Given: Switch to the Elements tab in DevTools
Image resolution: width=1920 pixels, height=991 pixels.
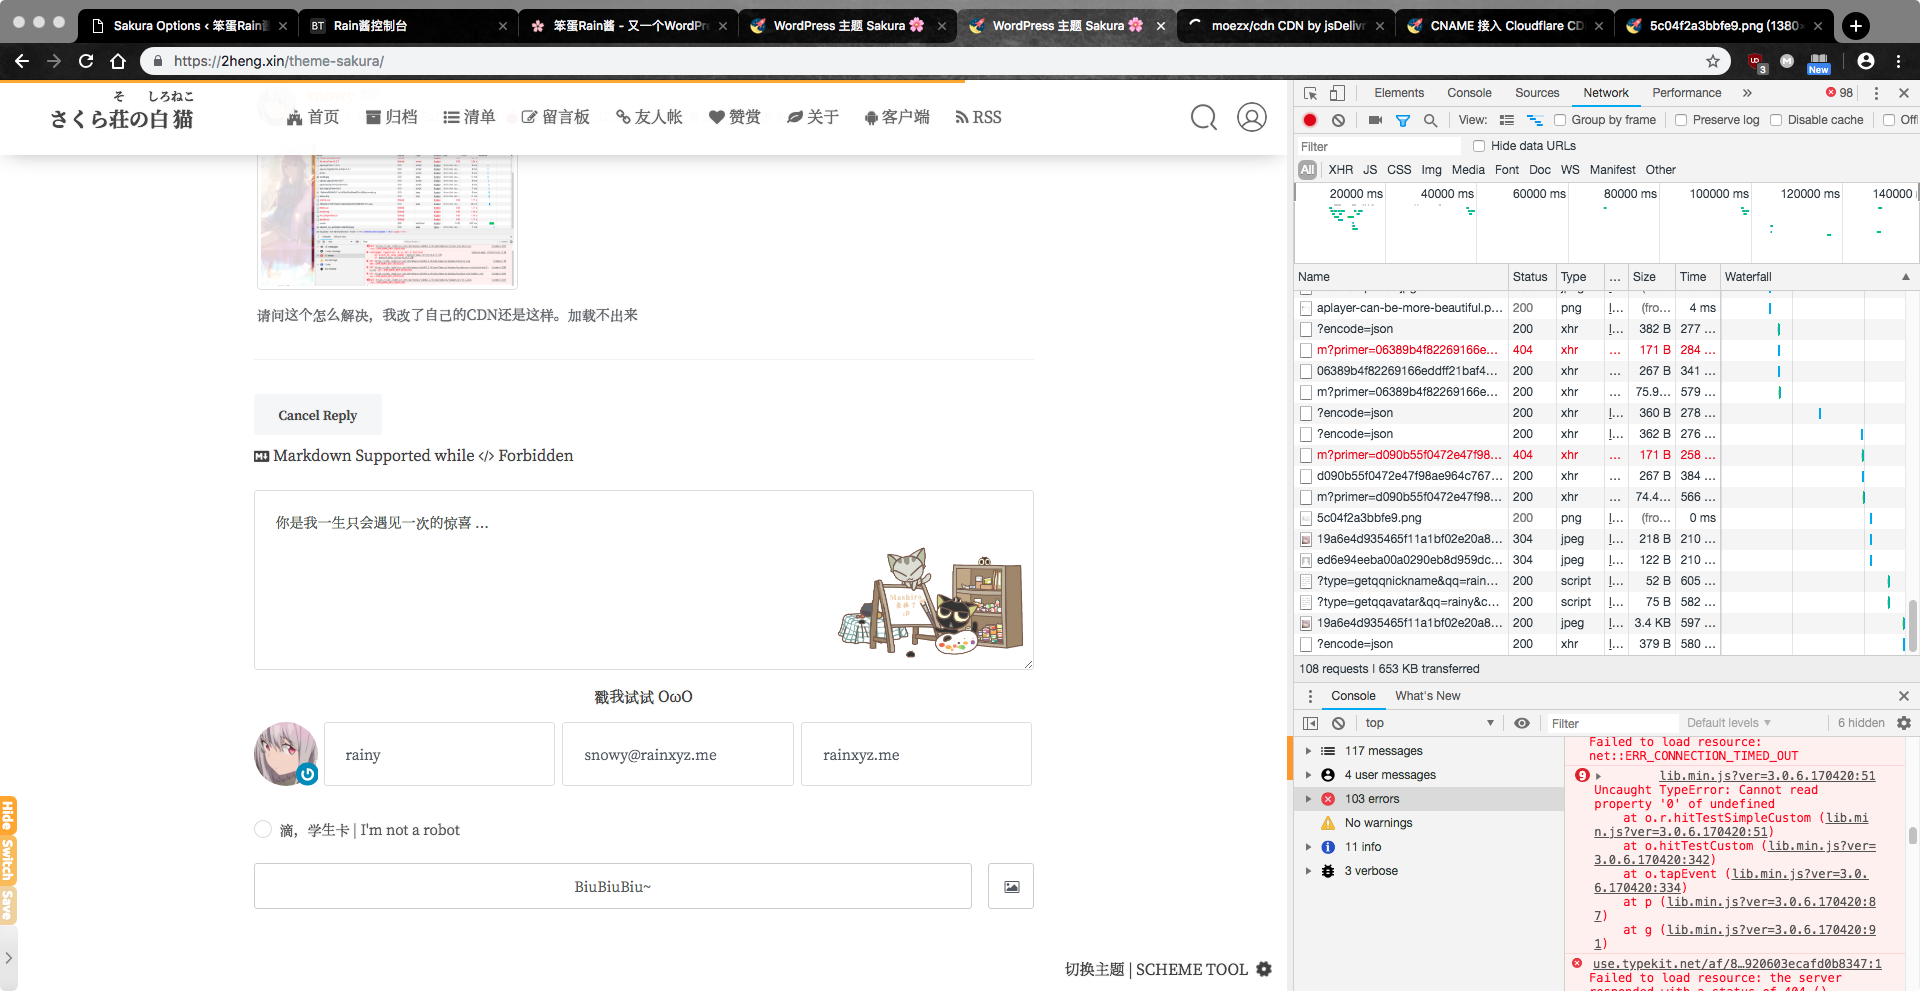Looking at the screenshot, I should 1399,93.
